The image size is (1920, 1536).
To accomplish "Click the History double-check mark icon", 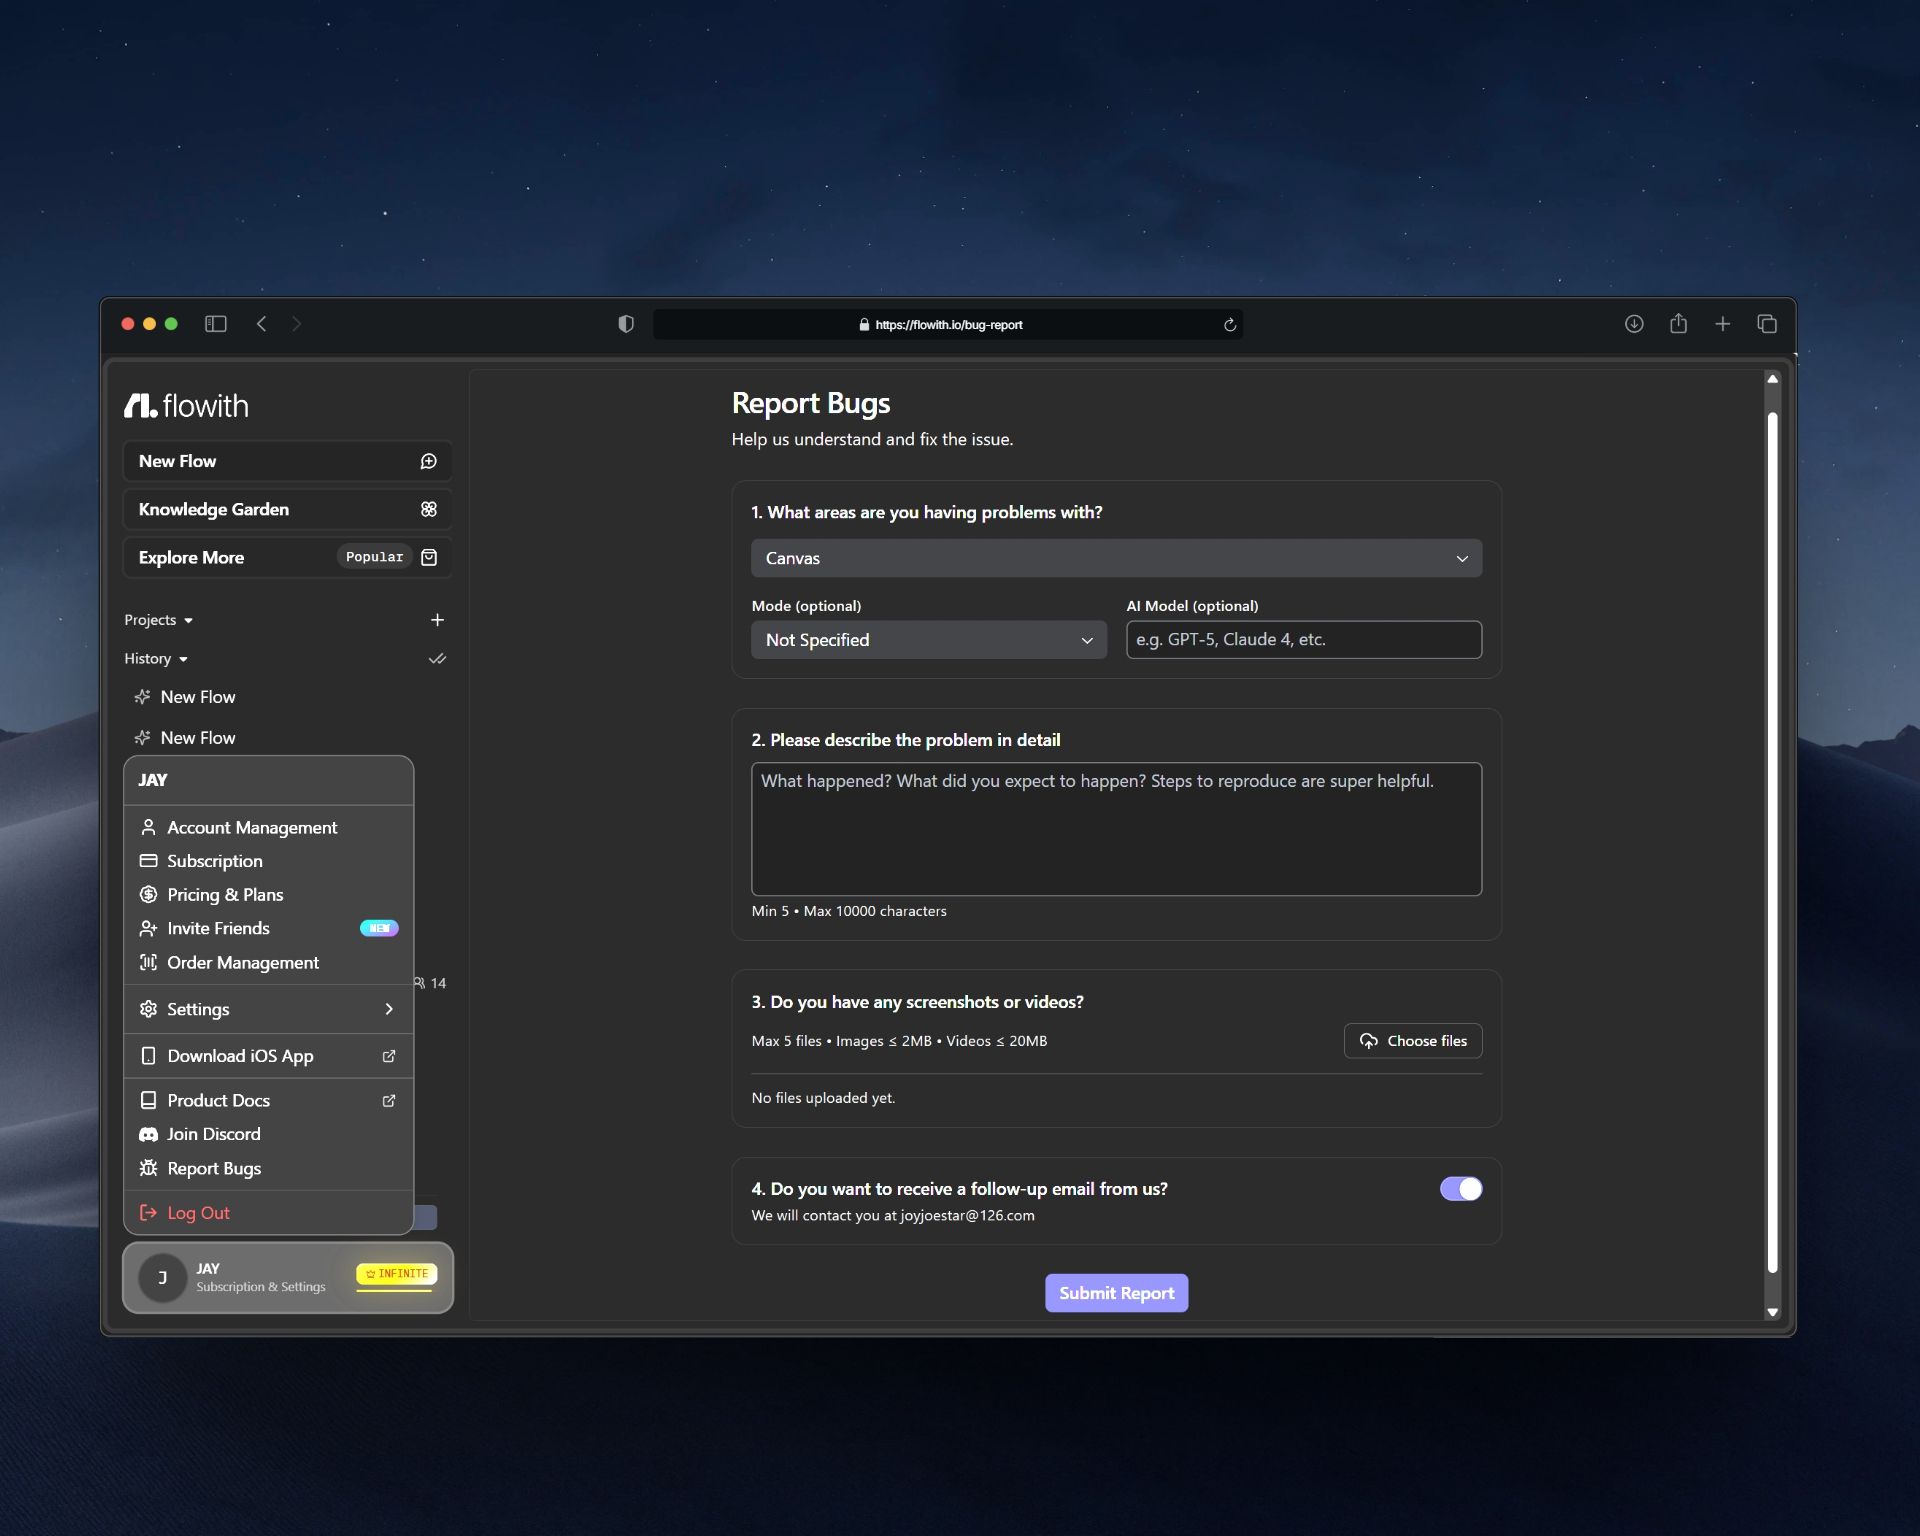I will (437, 659).
